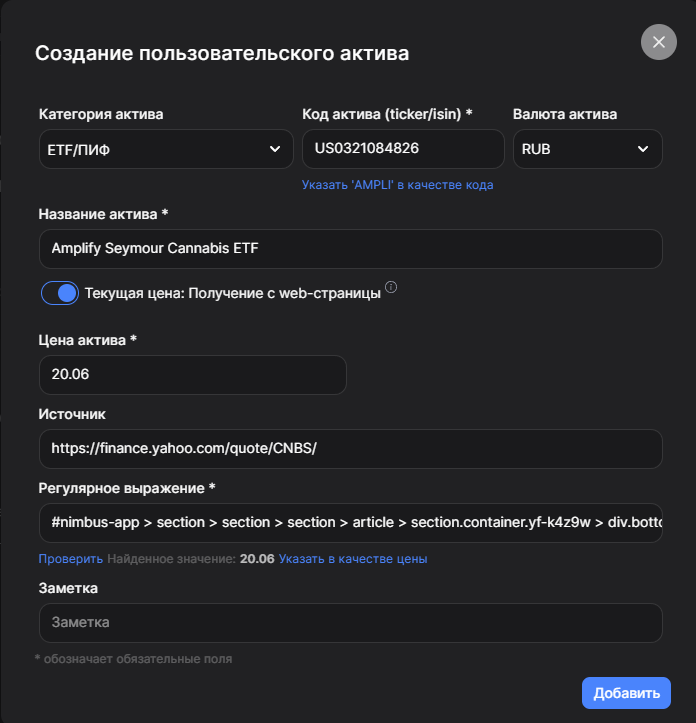This screenshot has height=723, width=696.
Task: Click the found value 20.06 text
Action: 257,559
